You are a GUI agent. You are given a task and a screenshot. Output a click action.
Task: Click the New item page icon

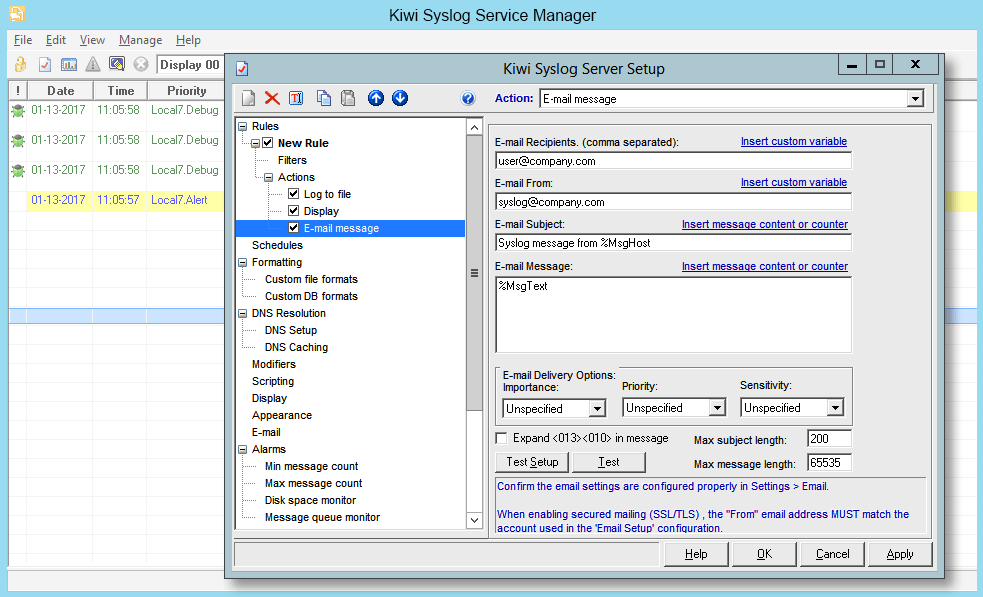pyautogui.click(x=248, y=98)
